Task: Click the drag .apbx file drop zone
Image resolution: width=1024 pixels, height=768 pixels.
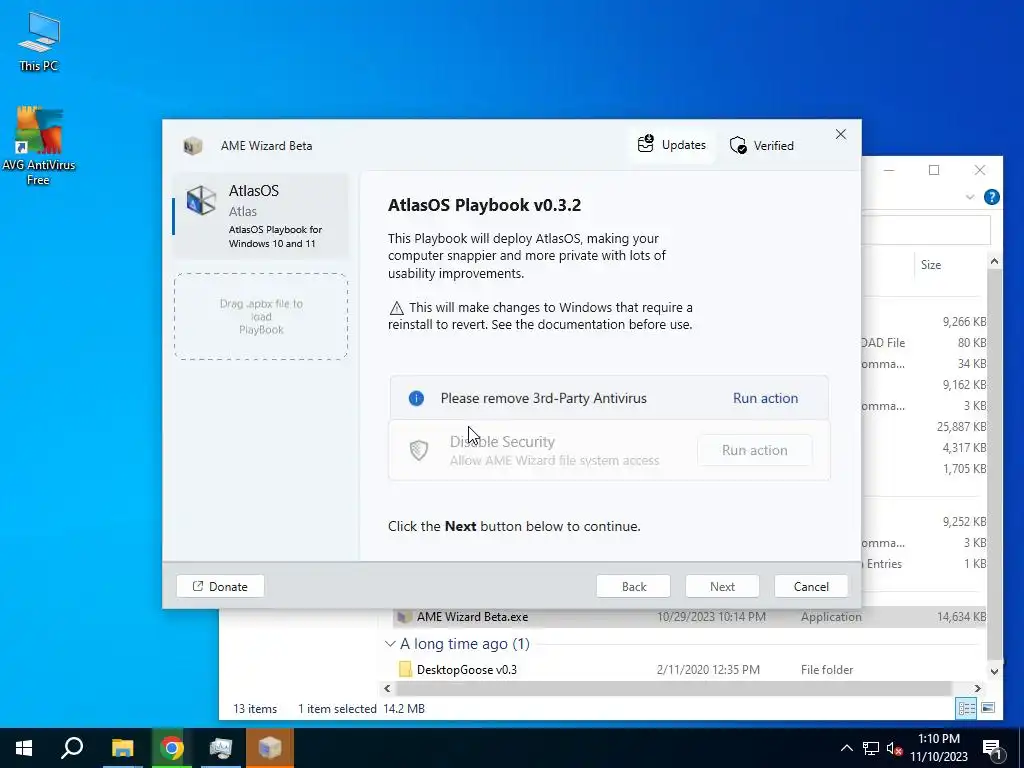Action: click(261, 317)
